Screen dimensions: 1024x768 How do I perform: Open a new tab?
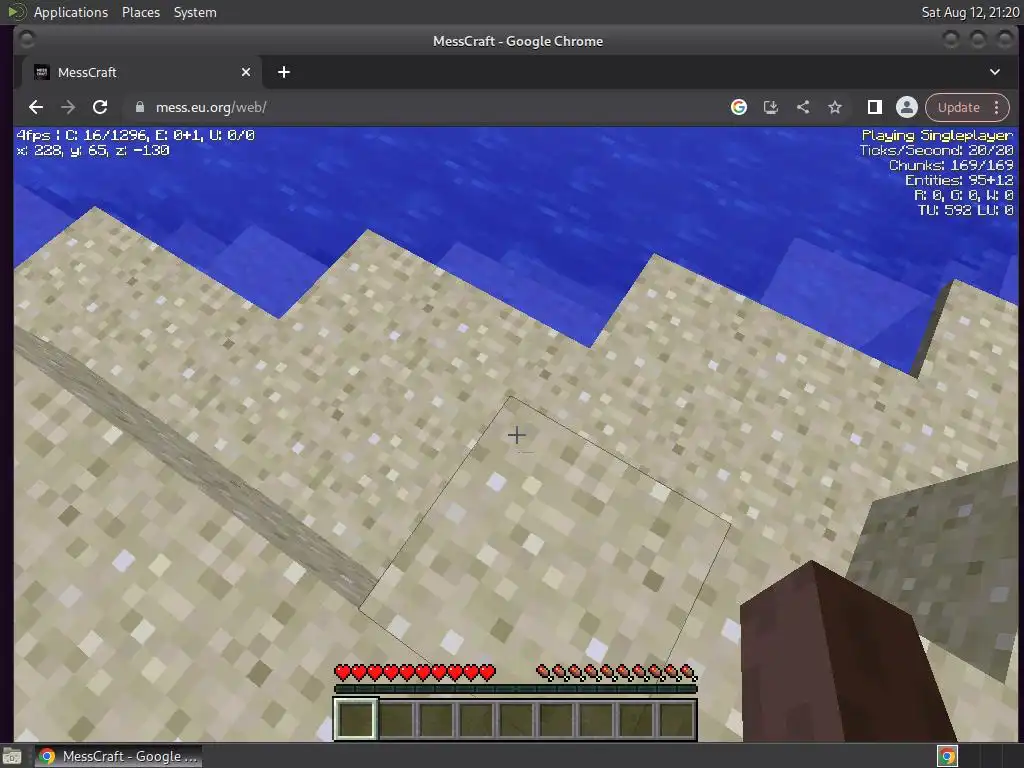tap(283, 72)
